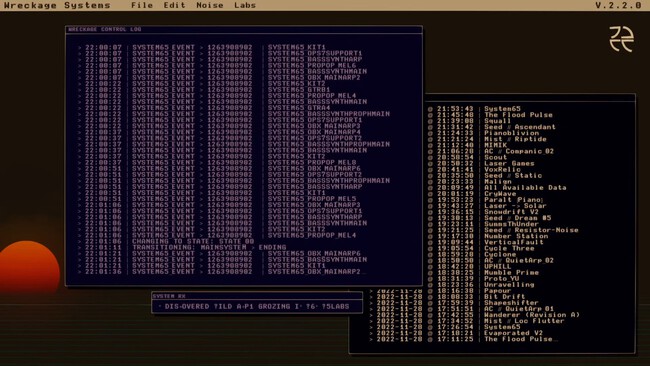Image resolution: width=650 pixels, height=366 pixels.
Task: Select the VerticalFault history row
Action: click(x=485, y=242)
